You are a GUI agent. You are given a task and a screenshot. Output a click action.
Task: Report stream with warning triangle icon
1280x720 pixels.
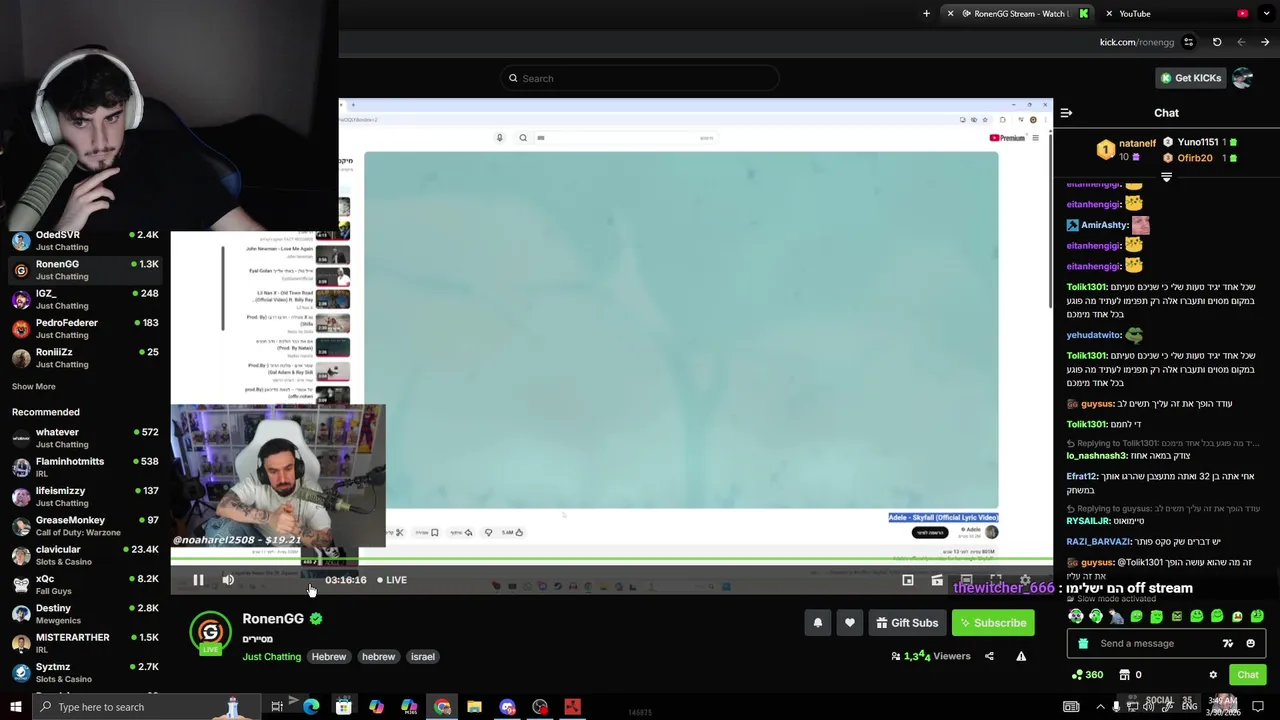tap(1021, 656)
